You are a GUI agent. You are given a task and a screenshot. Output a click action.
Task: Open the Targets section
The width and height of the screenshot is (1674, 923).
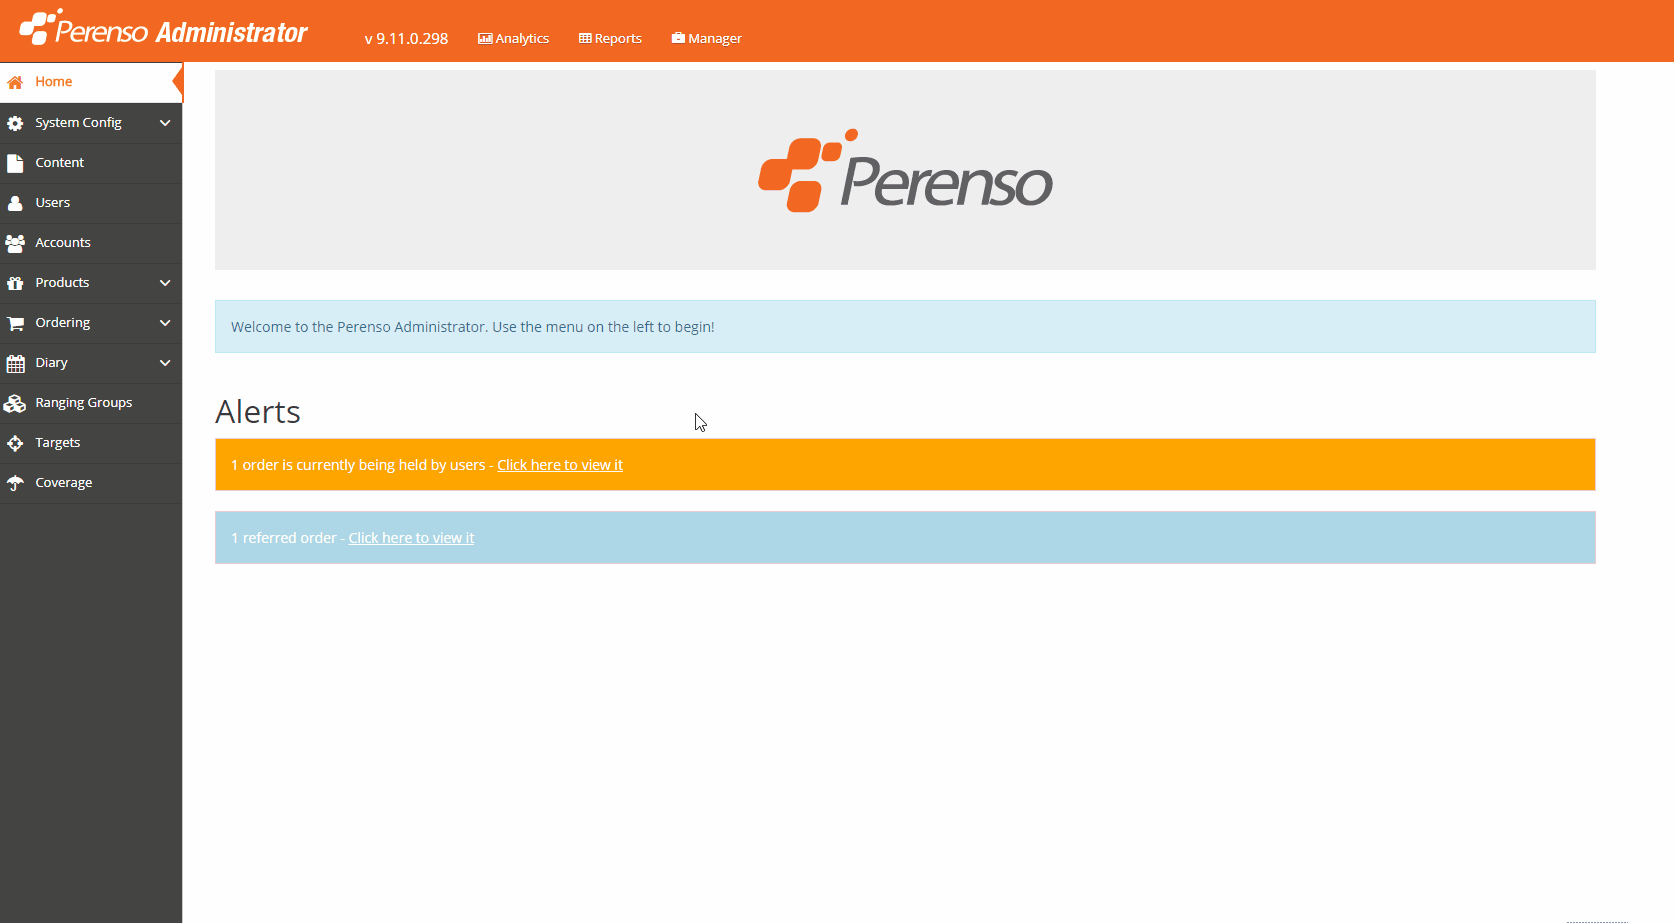(91, 443)
